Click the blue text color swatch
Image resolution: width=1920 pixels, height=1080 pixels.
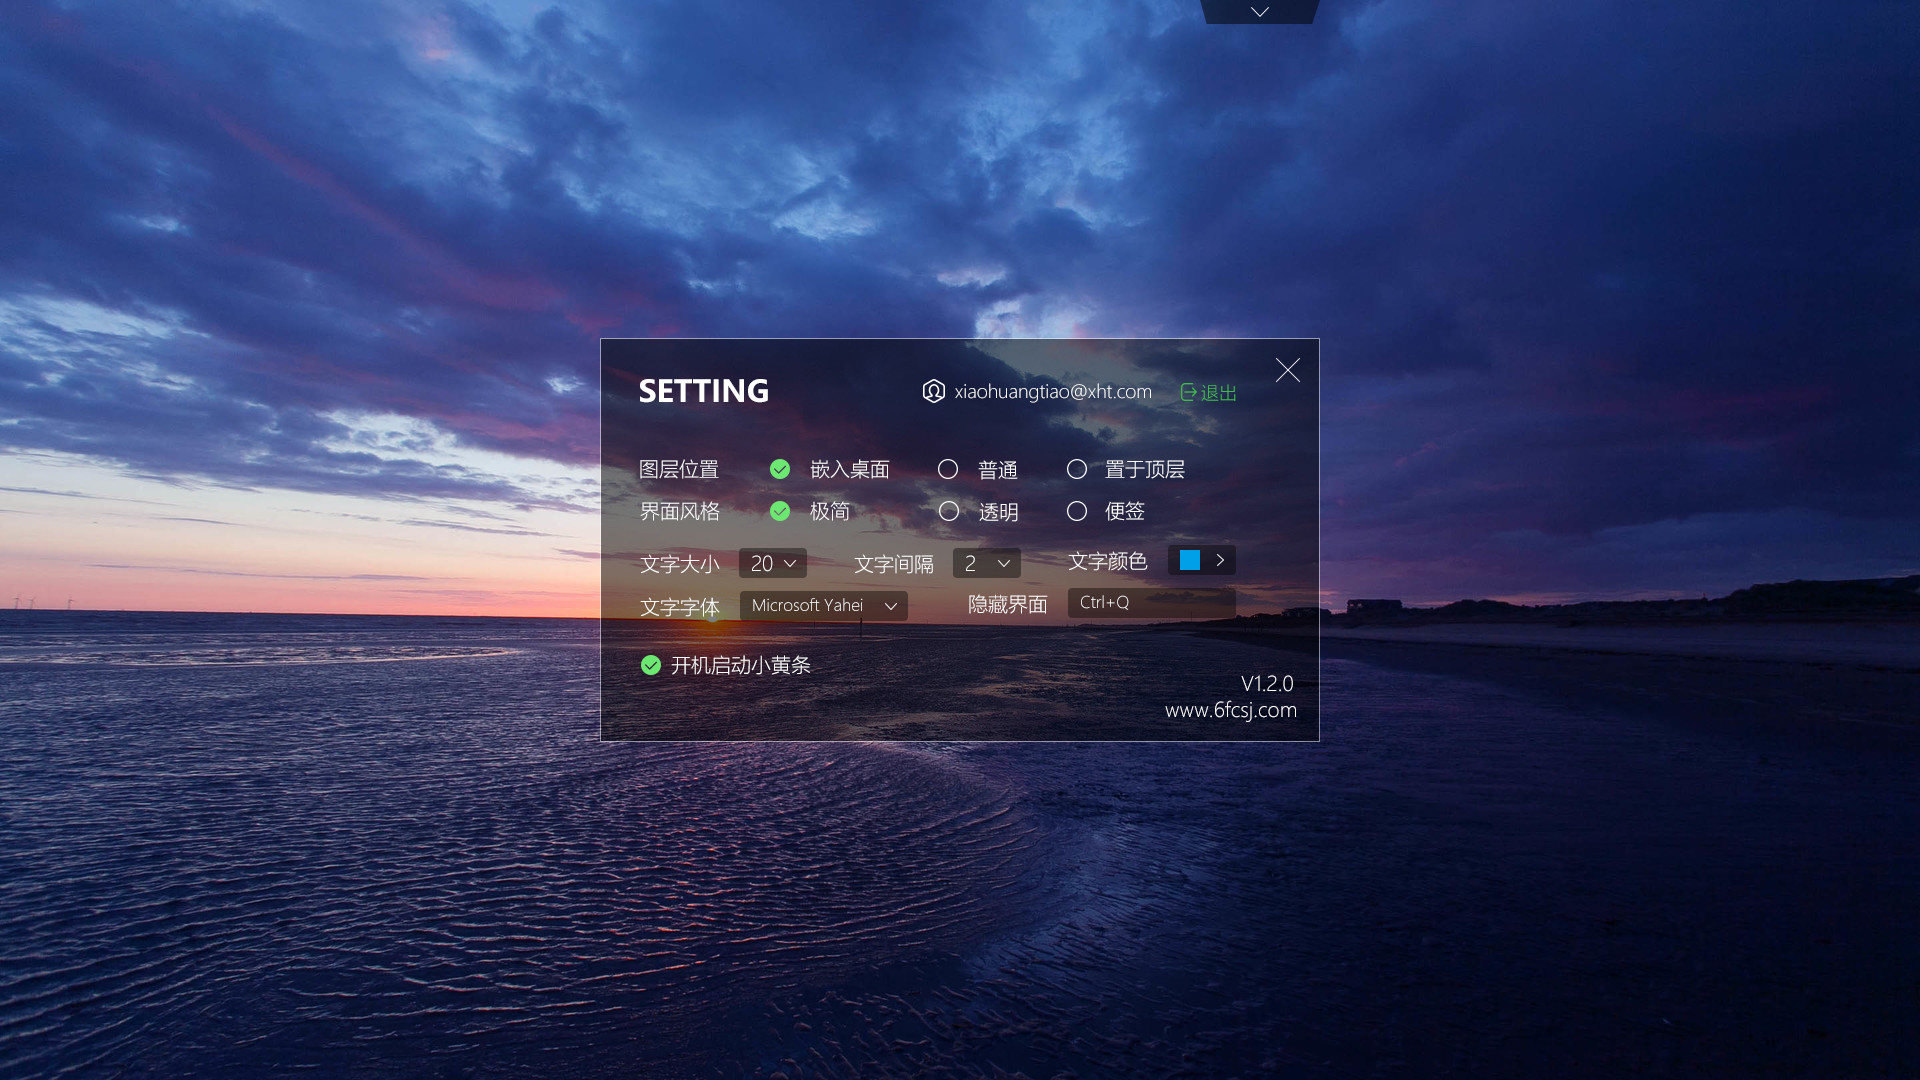click(1188, 560)
